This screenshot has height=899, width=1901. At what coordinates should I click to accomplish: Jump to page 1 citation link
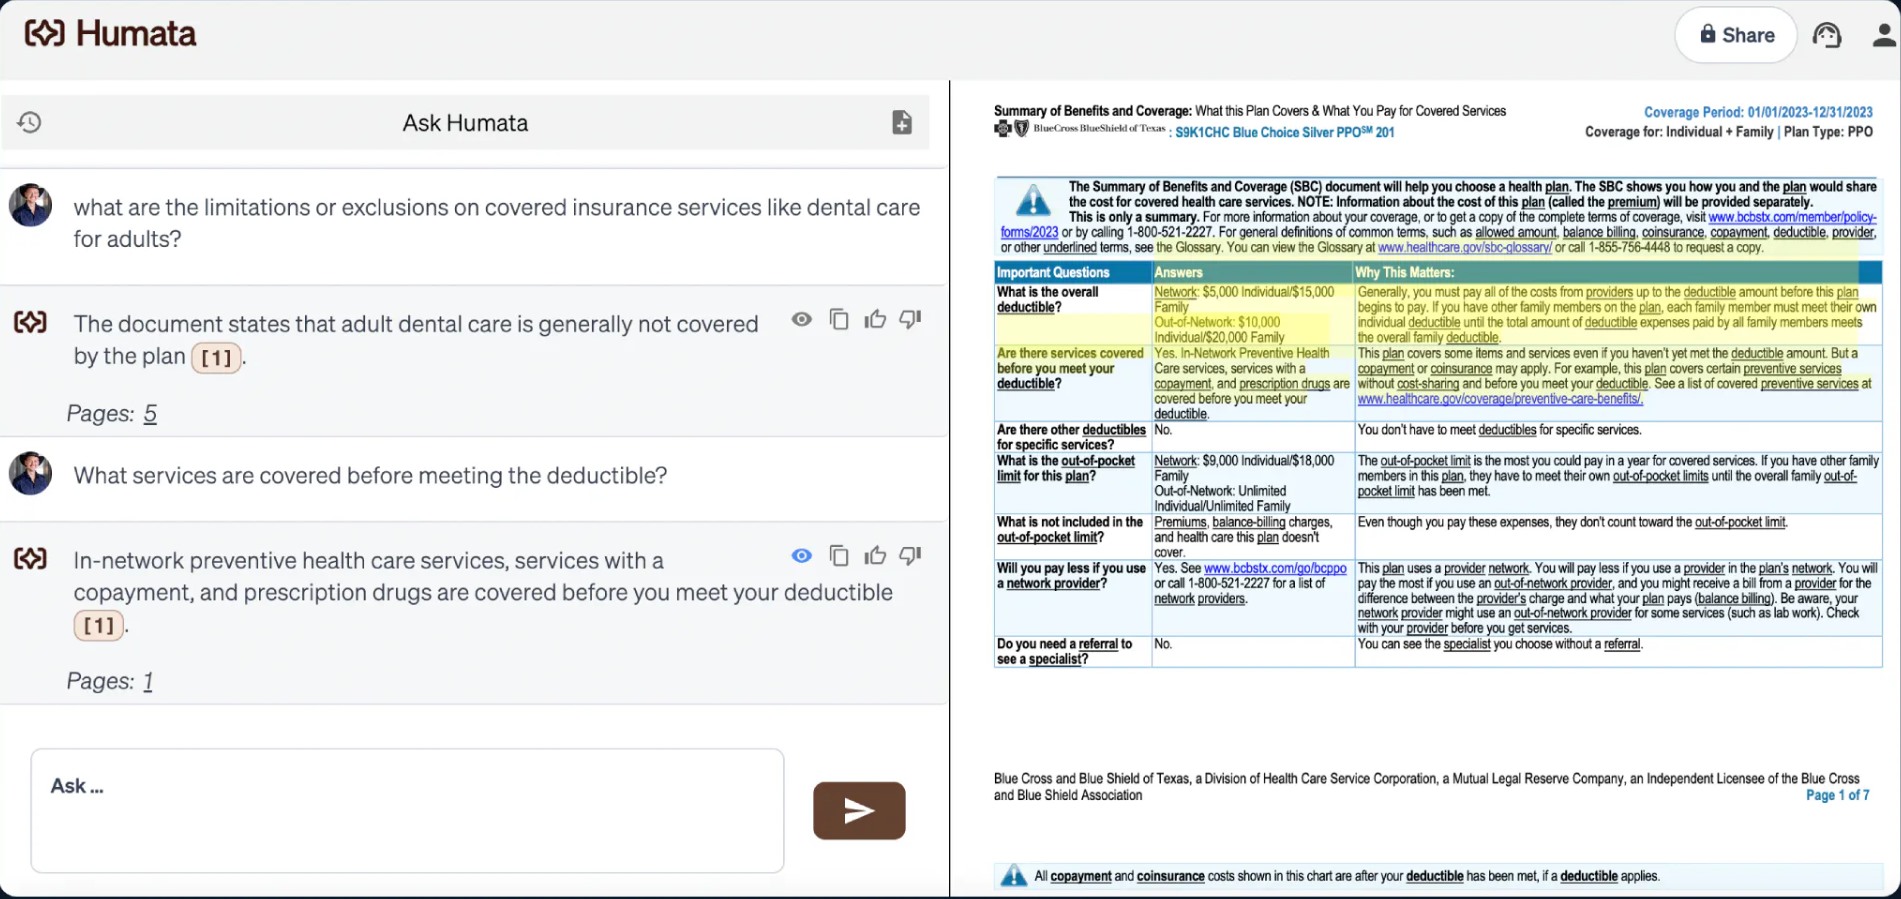[x=148, y=682]
